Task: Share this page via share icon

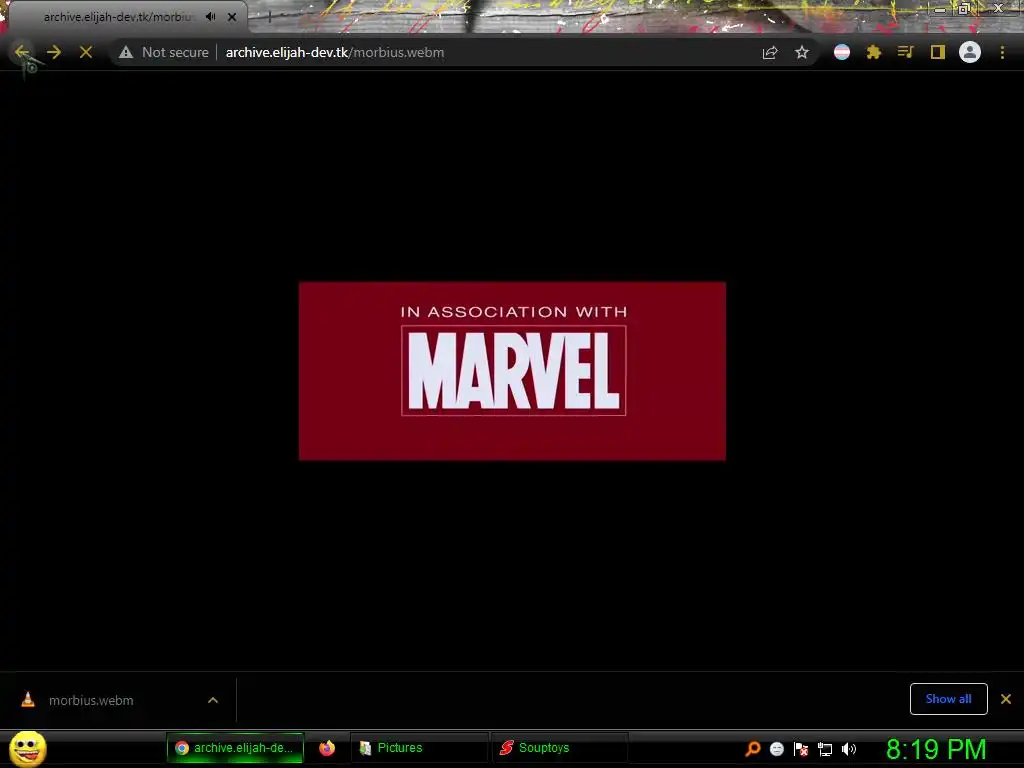Action: (x=770, y=52)
